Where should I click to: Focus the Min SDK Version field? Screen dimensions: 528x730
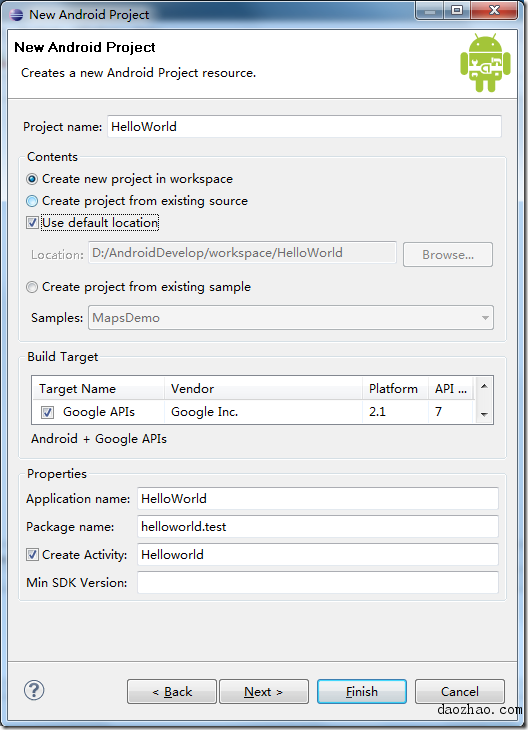point(318,582)
